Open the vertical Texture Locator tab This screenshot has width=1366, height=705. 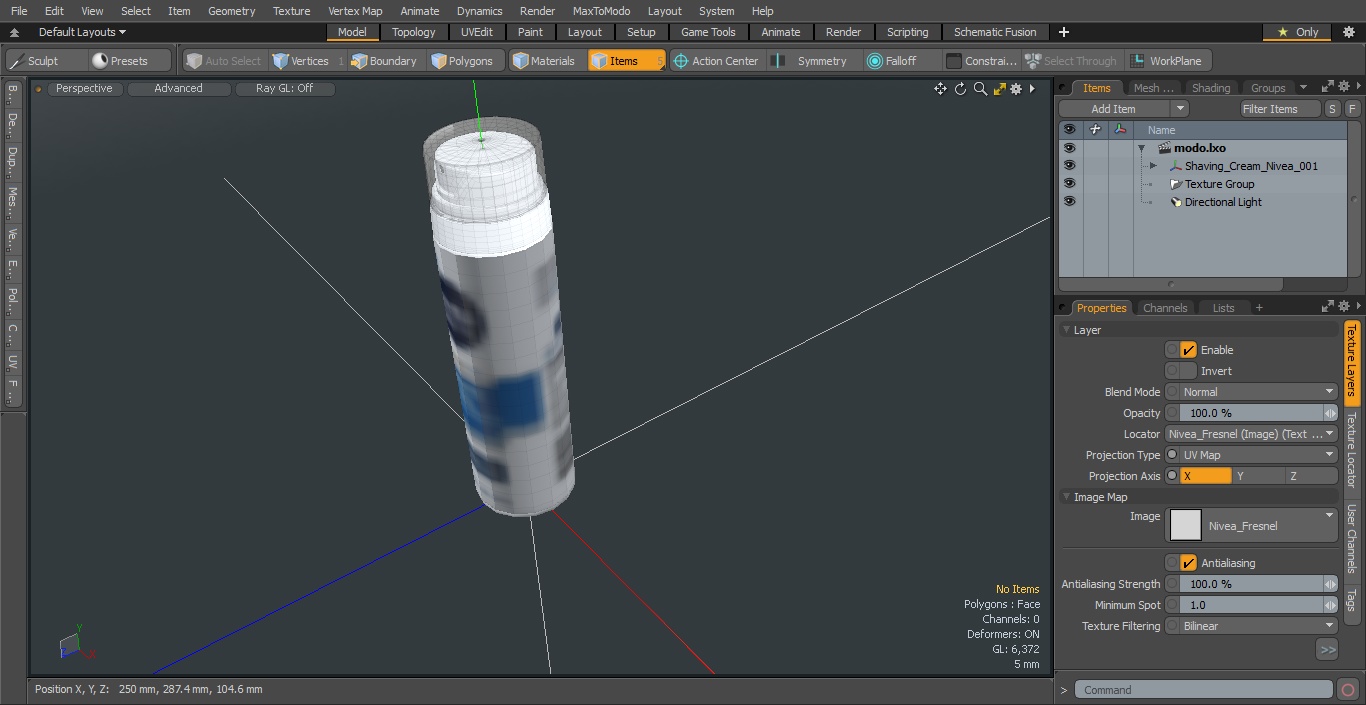[1351, 450]
